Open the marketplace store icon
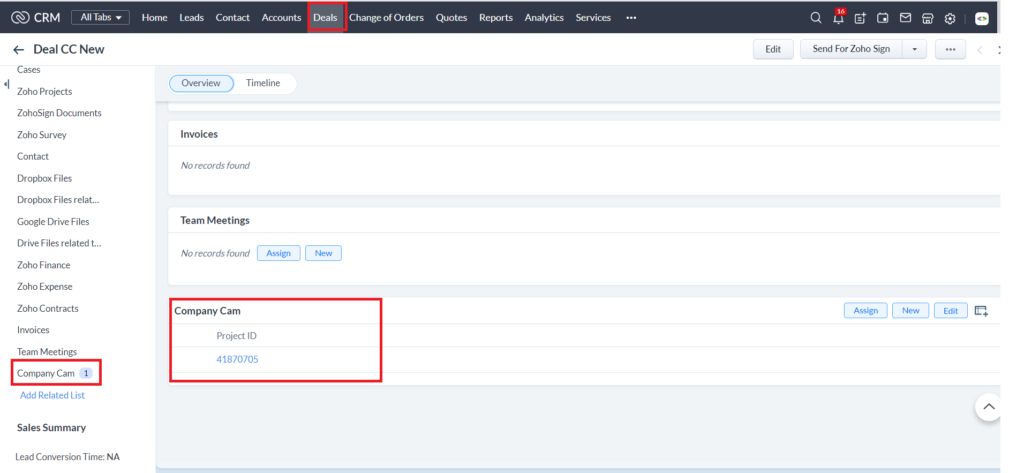This screenshot has height=473, width=1024. click(927, 18)
